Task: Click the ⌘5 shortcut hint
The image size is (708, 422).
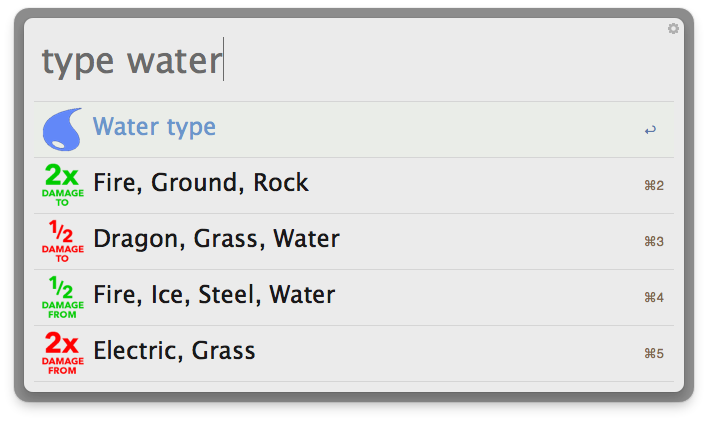Action: [x=654, y=353]
